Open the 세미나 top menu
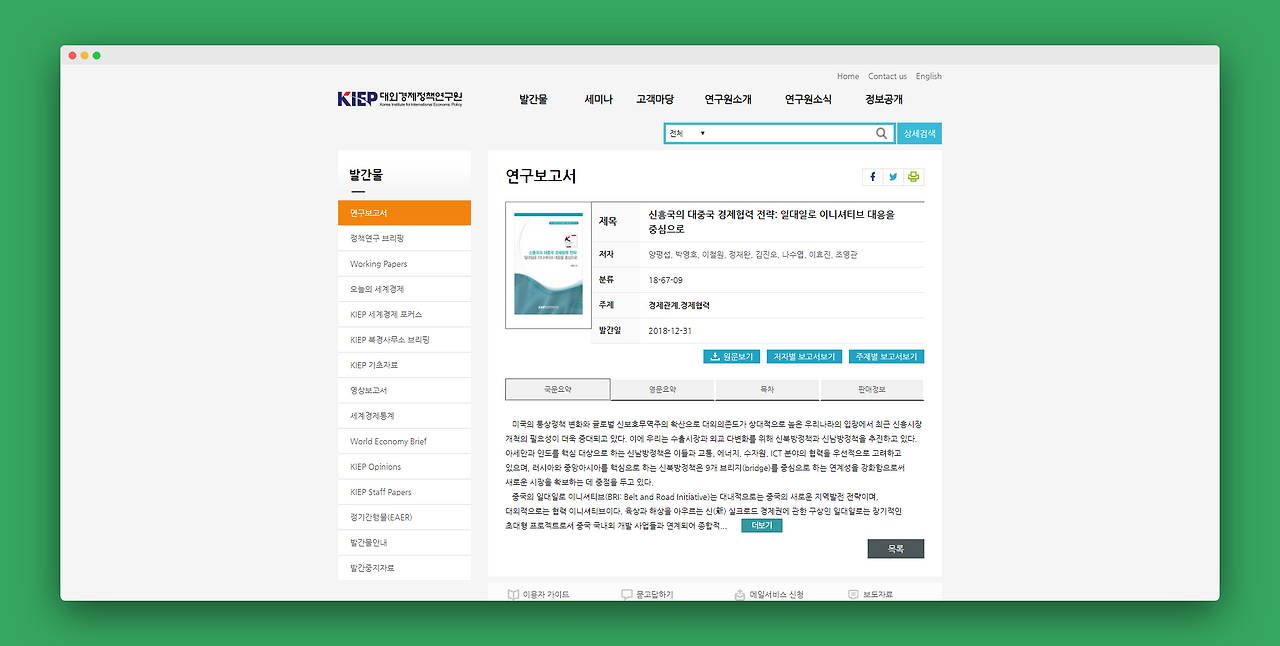This screenshot has height=646, width=1280. coord(598,99)
